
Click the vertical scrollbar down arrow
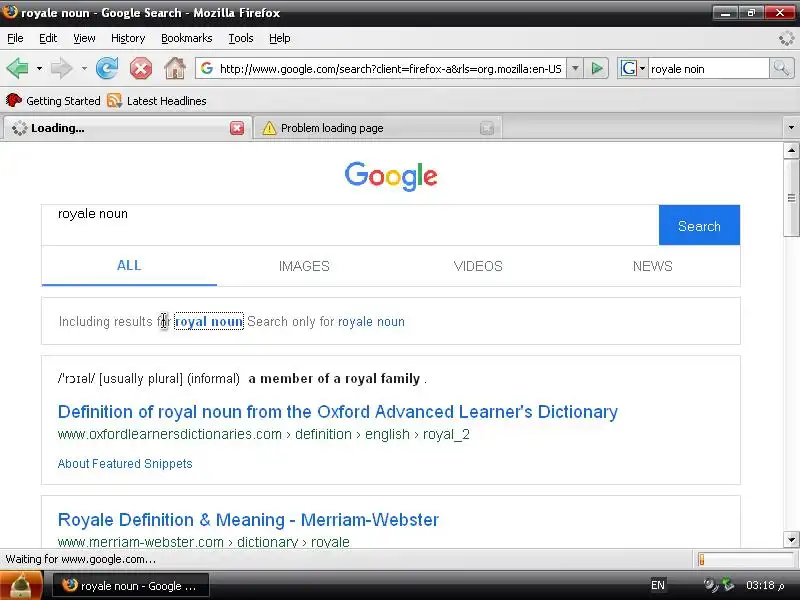791,539
